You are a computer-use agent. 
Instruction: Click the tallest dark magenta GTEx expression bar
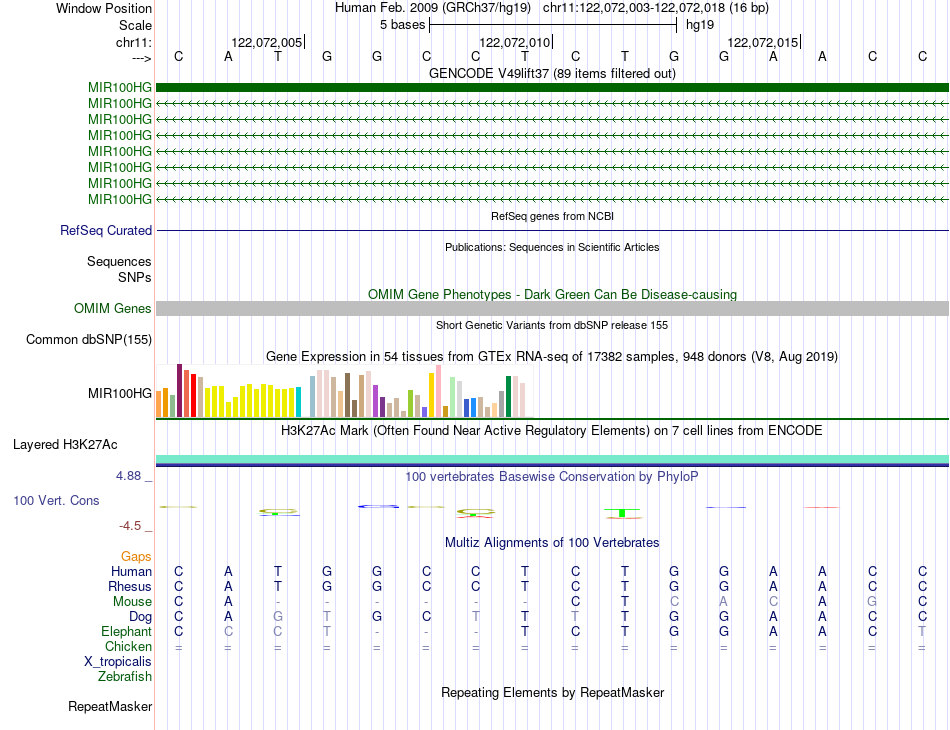[x=179, y=391]
